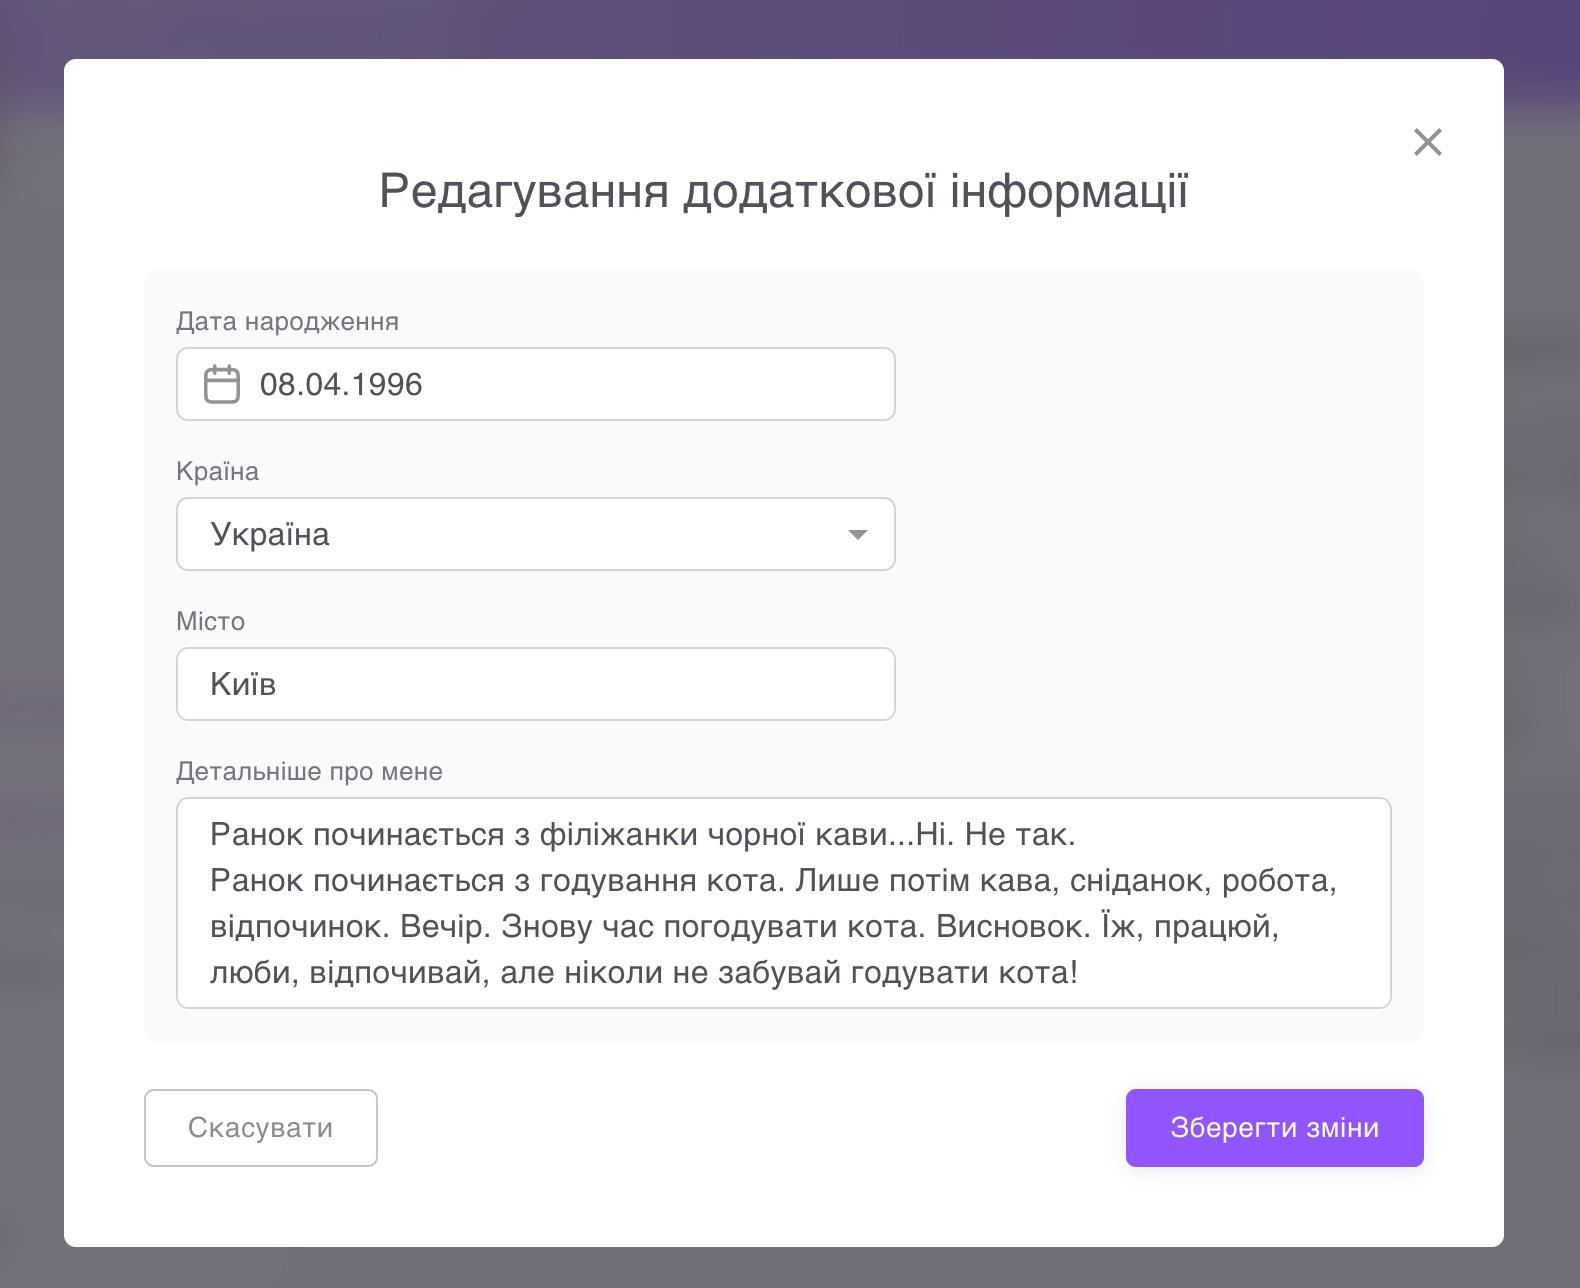Click the Дата народження label
Image resolution: width=1580 pixels, height=1288 pixels.
[x=287, y=322]
